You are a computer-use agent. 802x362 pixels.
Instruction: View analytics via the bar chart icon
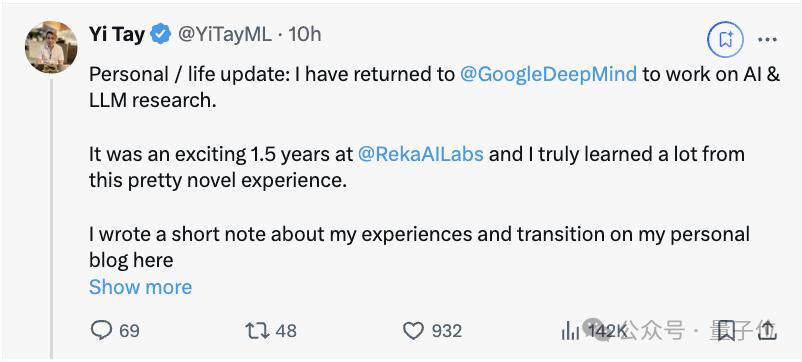[x=570, y=331]
